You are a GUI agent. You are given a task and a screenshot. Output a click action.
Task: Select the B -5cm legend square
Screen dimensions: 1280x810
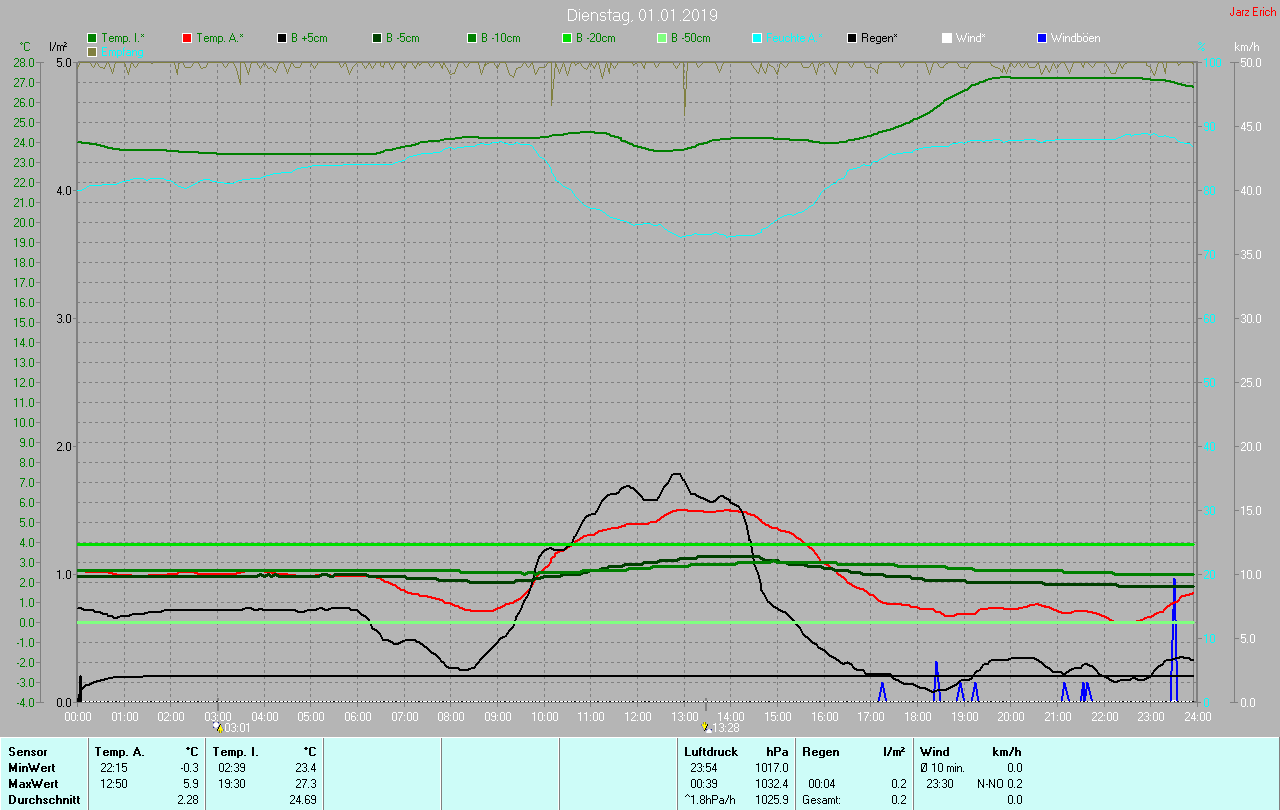click(378, 38)
